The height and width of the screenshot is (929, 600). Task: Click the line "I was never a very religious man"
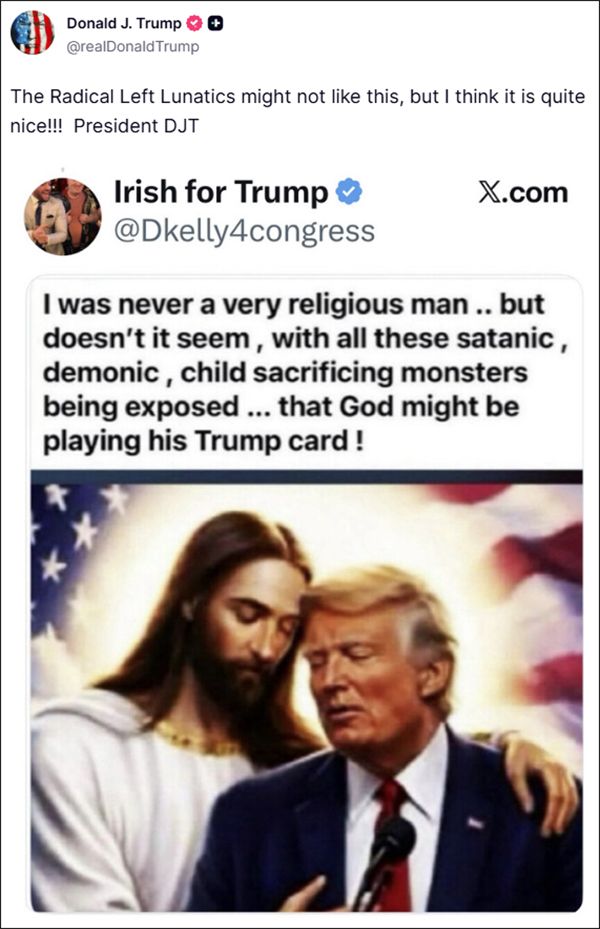pyautogui.click(x=255, y=305)
